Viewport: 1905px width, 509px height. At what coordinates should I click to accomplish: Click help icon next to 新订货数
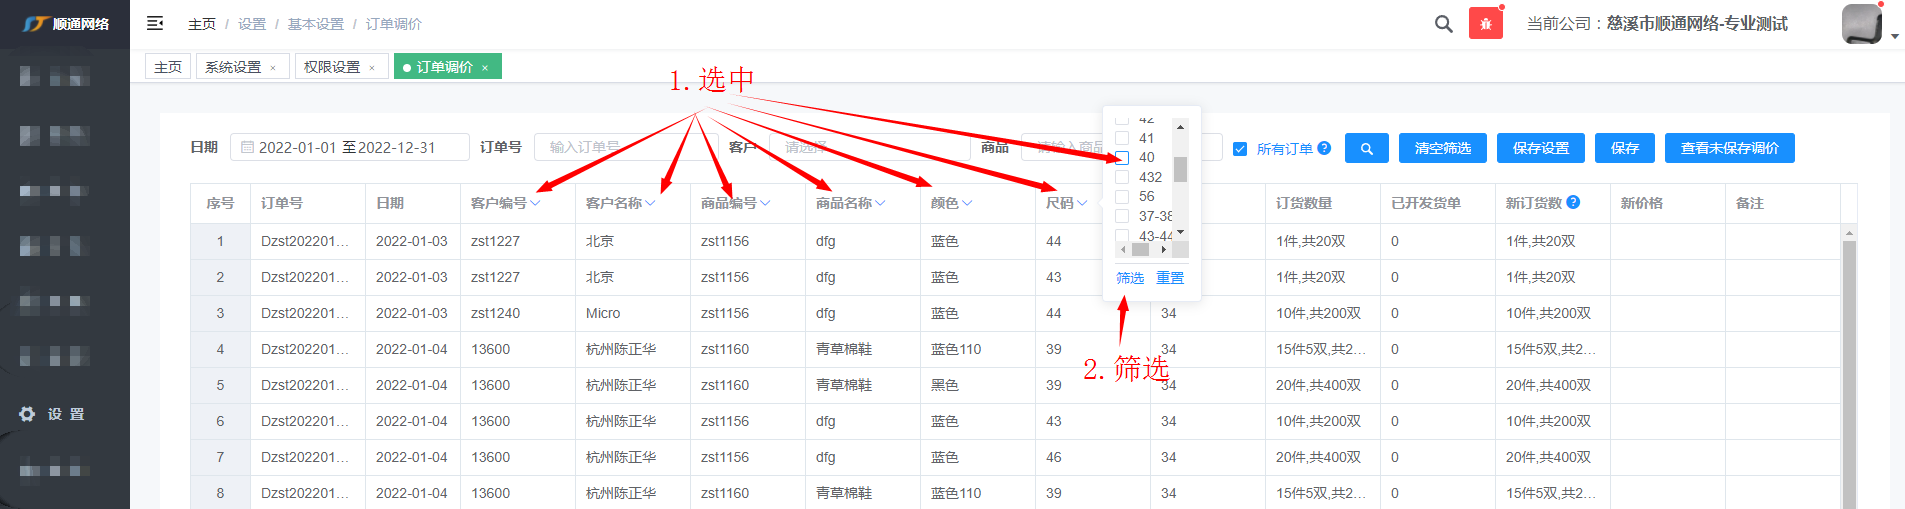tap(1573, 202)
